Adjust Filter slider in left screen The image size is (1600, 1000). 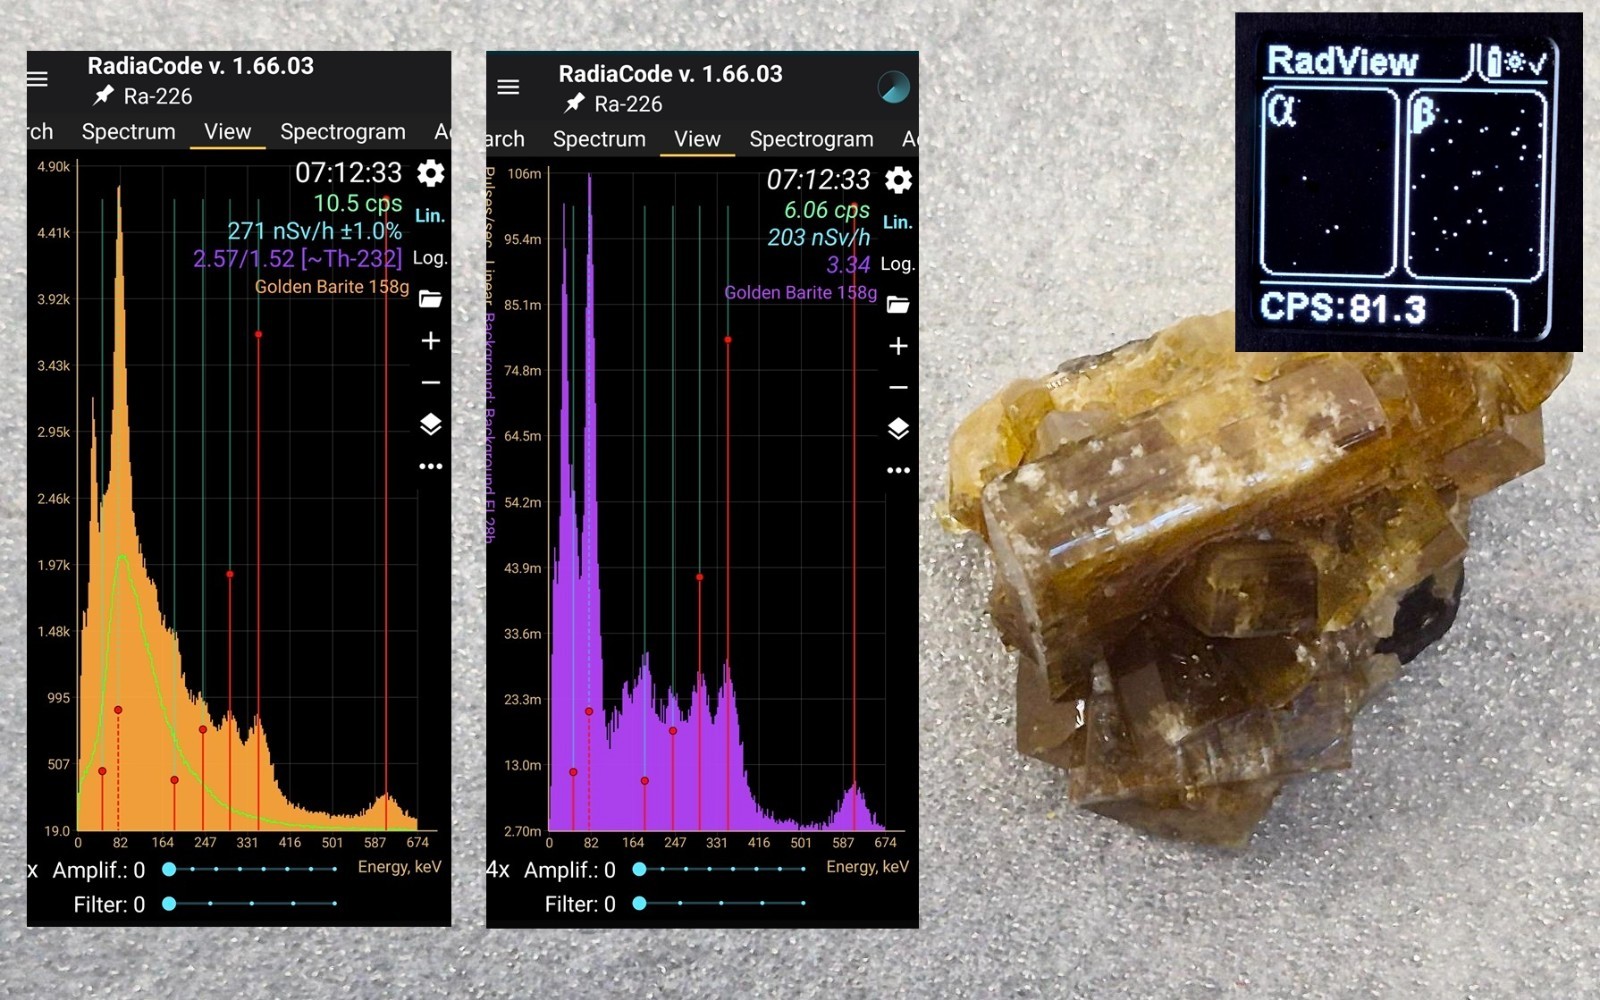(252, 904)
